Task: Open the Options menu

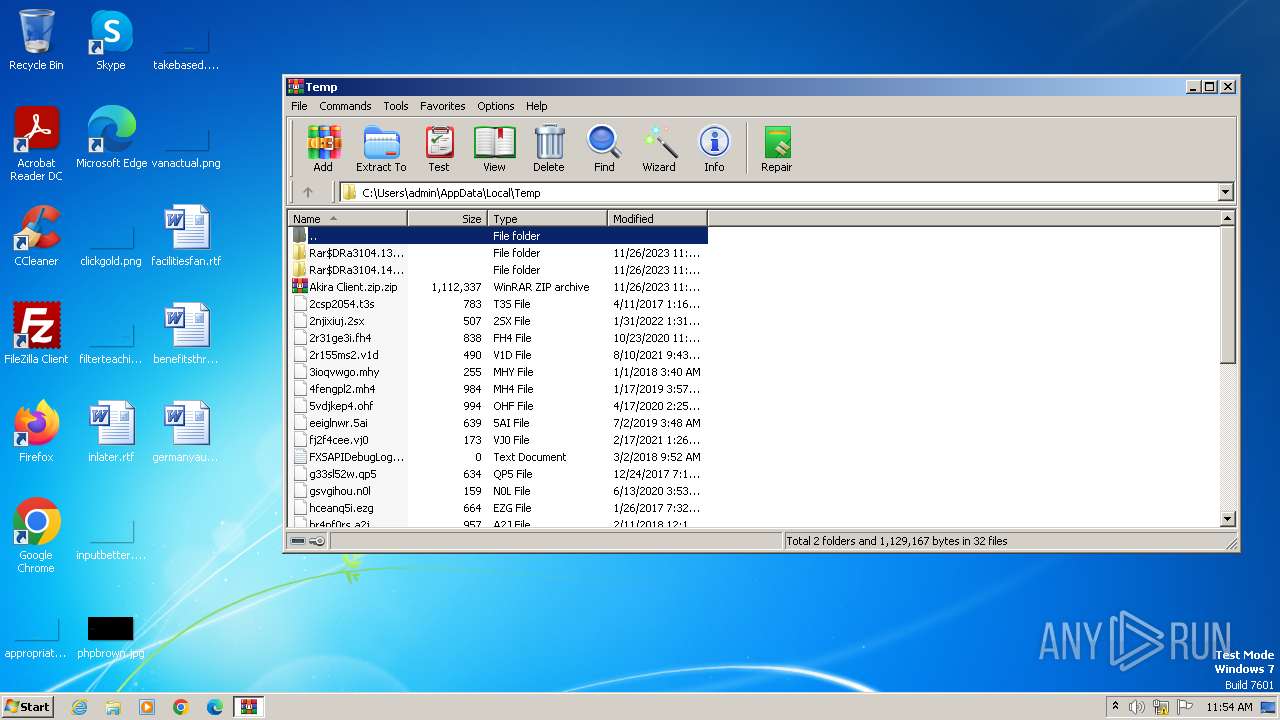Action: (x=495, y=106)
